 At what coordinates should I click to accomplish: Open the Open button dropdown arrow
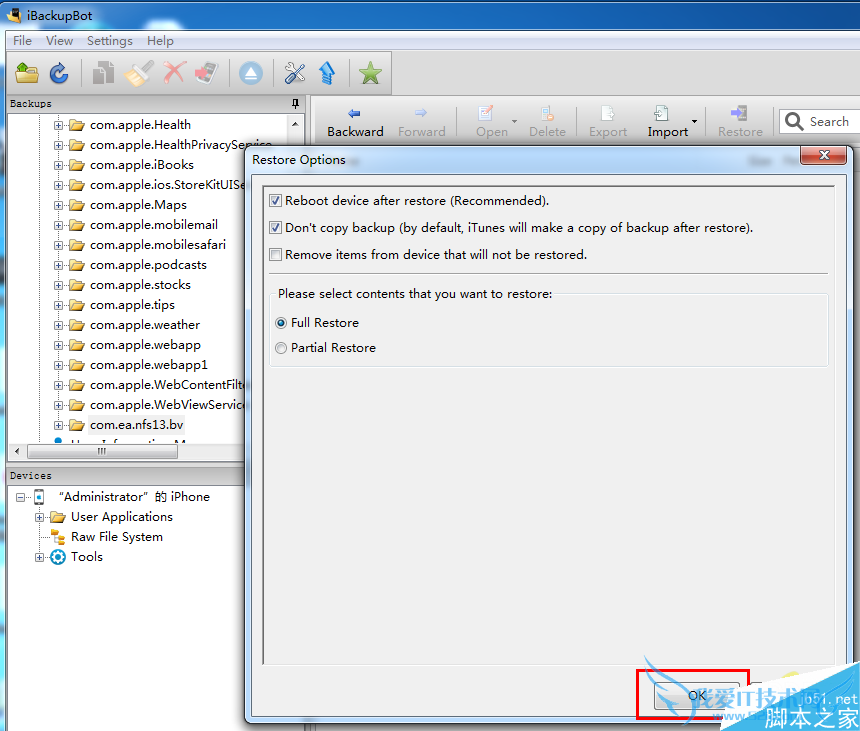click(514, 121)
